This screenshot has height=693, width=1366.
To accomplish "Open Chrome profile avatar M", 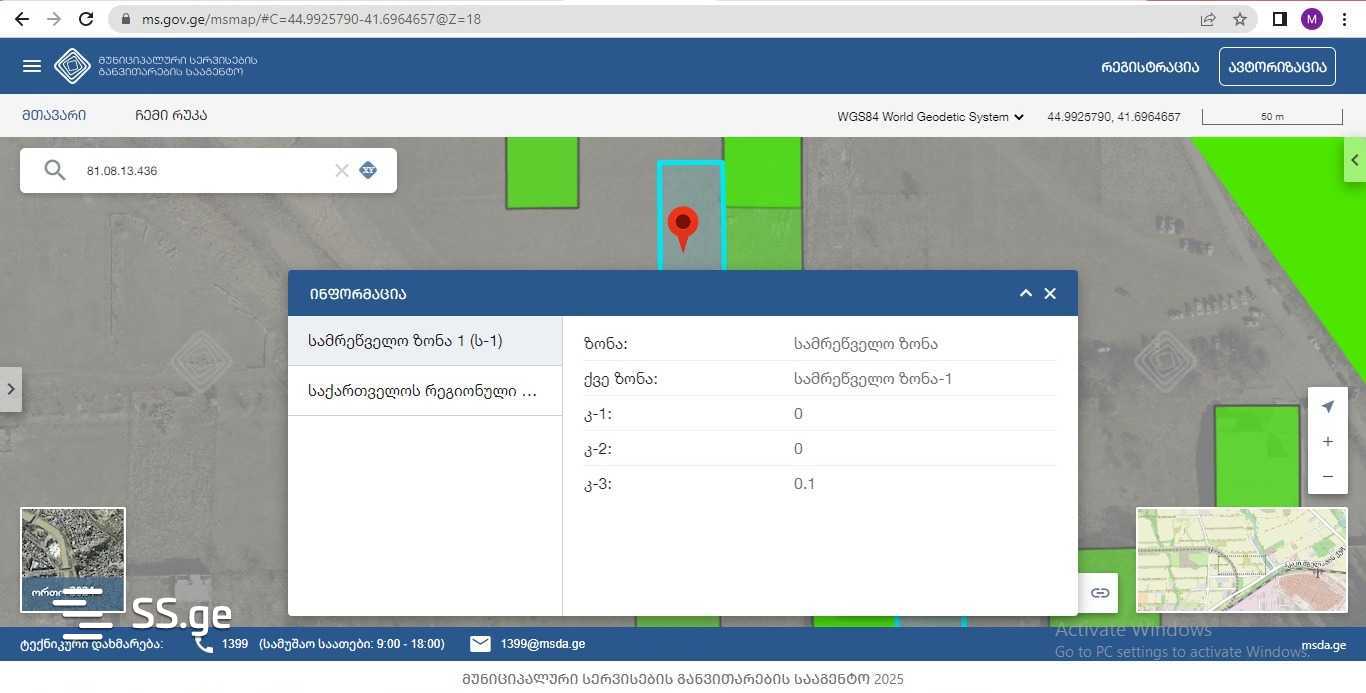I will [1312, 19].
